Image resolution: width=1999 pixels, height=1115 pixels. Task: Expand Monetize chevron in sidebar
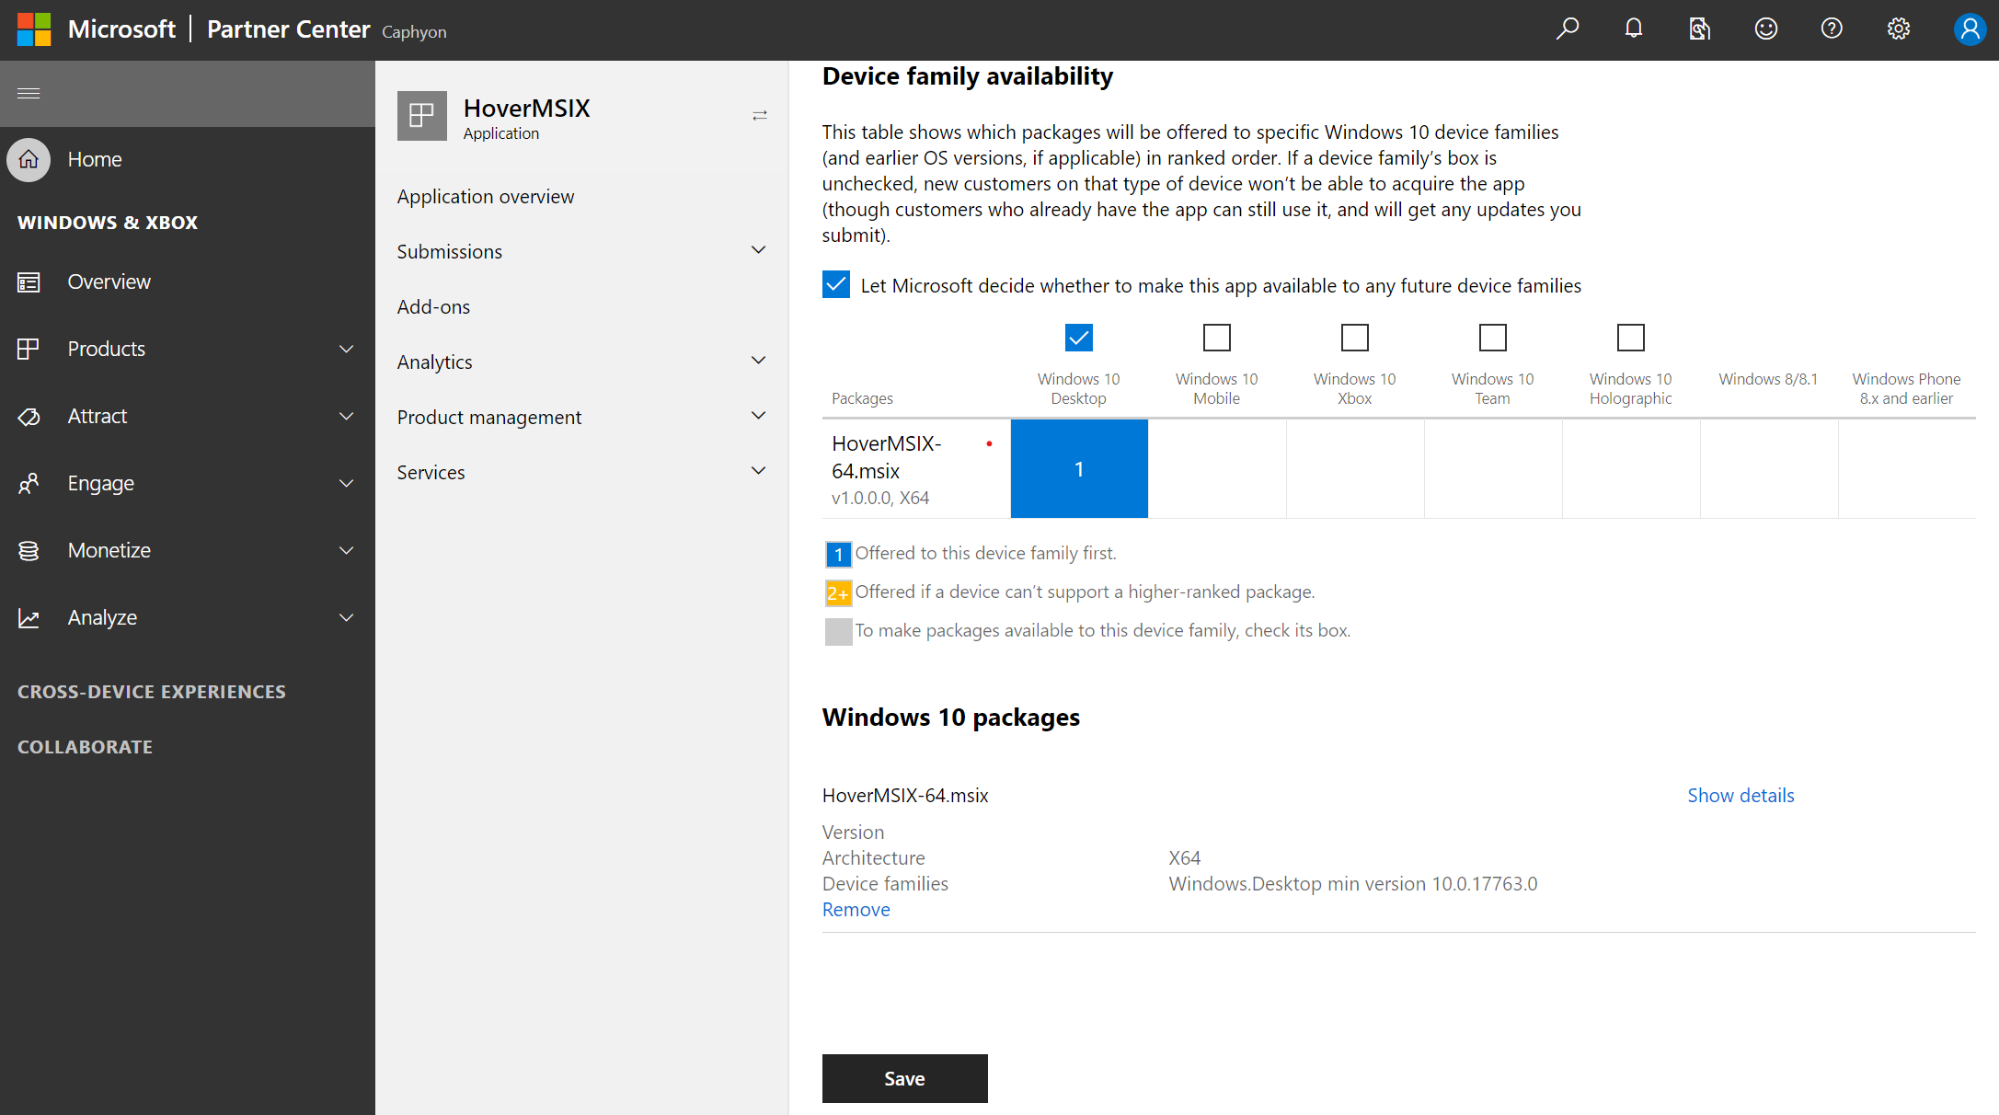pos(346,550)
